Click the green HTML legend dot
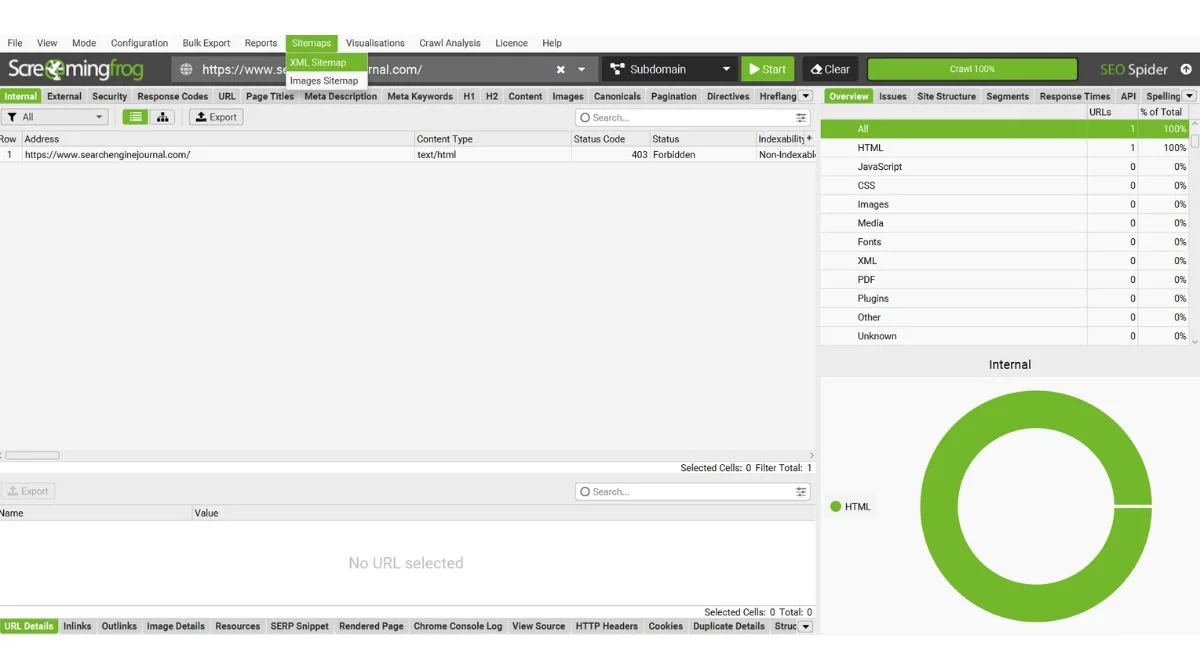1200x670 pixels. tap(836, 506)
